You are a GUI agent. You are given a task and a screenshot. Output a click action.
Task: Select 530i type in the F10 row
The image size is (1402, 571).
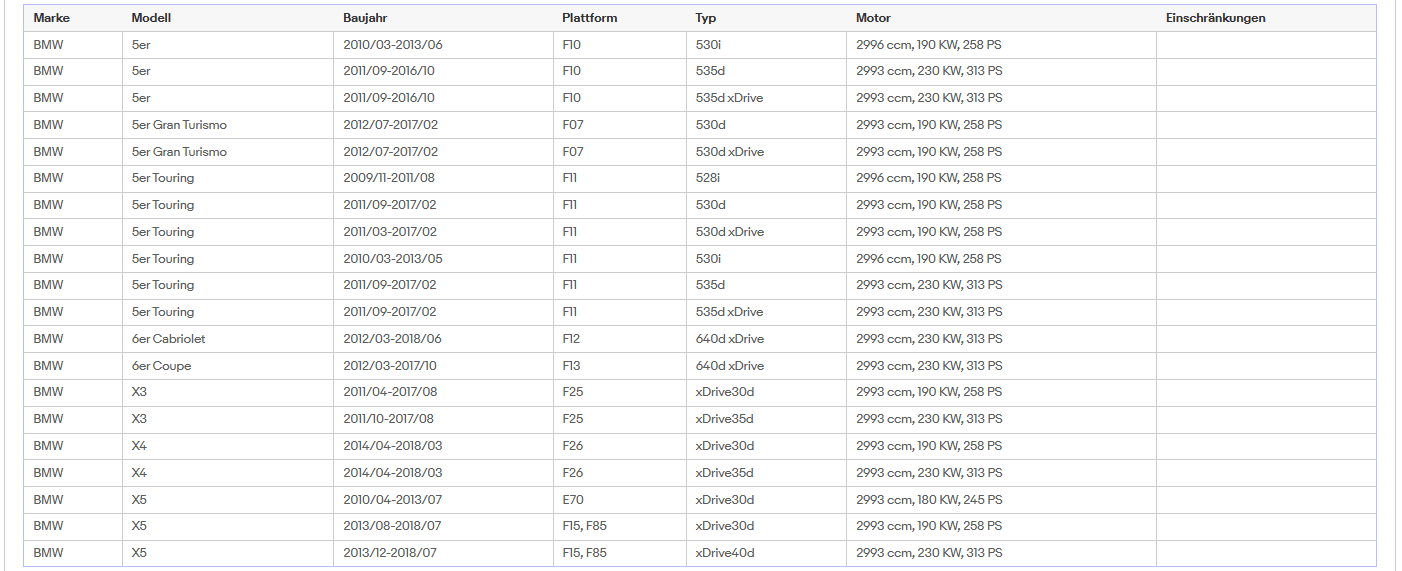(766, 45)
